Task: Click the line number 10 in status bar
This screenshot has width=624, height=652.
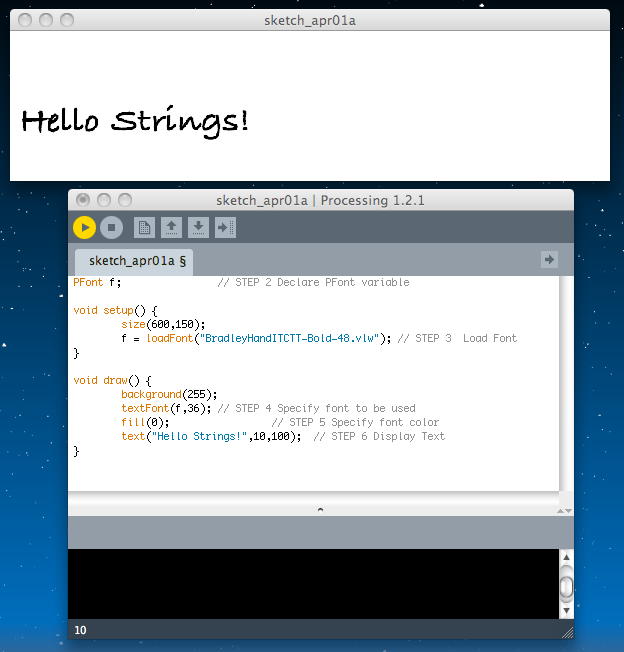Action: click(80, 630)
